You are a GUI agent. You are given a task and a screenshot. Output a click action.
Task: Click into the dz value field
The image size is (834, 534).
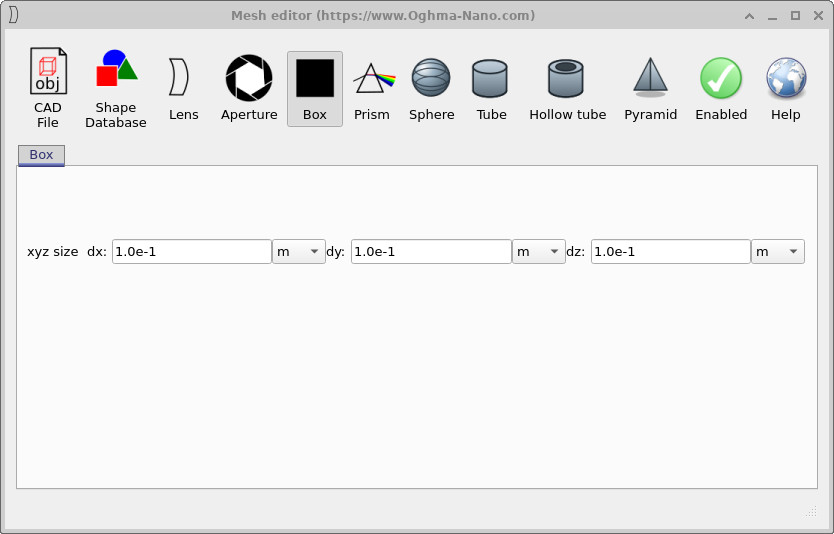(x=670, y=252)
